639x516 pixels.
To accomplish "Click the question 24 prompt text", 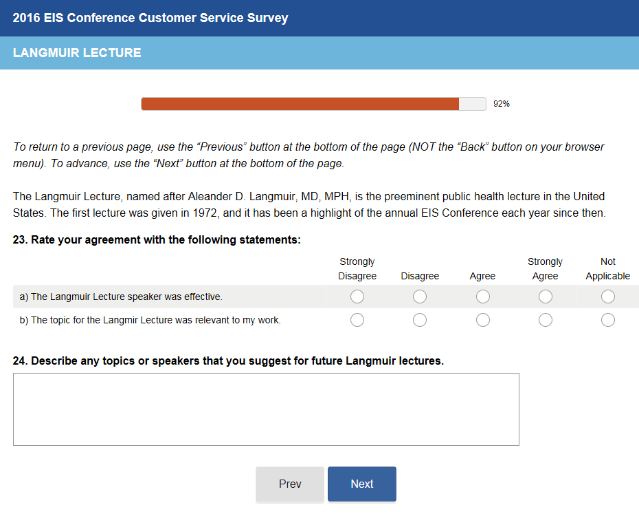I will pos(228,360).
